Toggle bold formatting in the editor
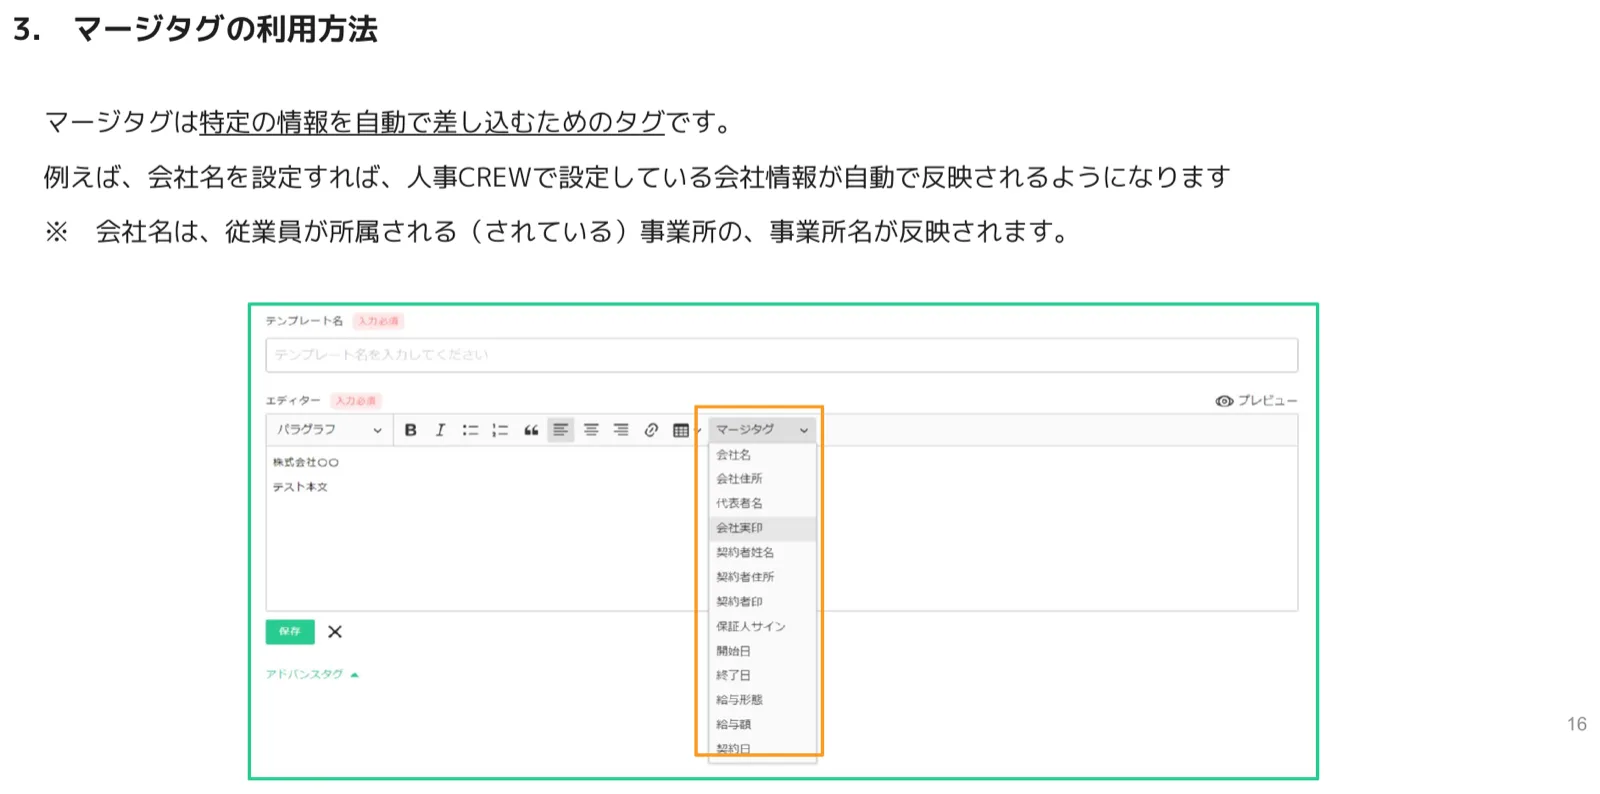Viewport: 1600px width, 794px height. 410,430
